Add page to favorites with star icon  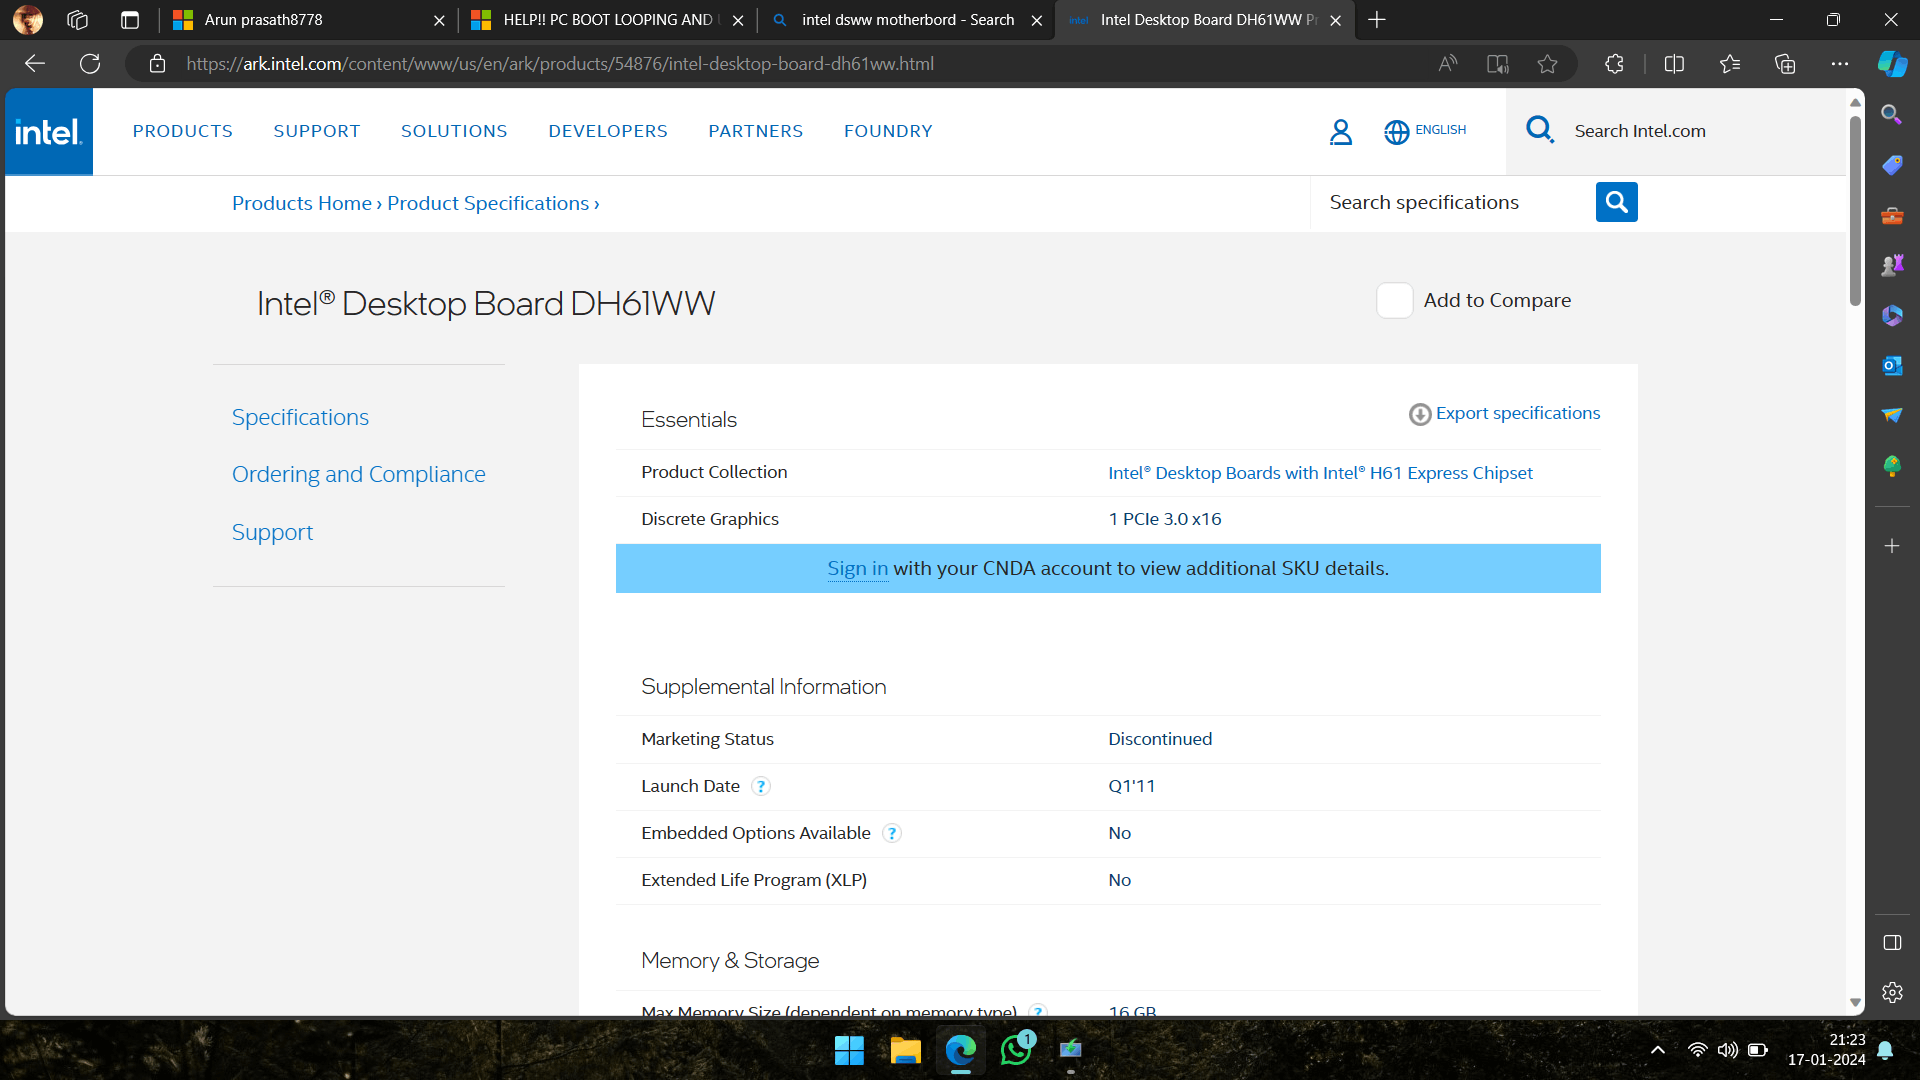tap(1547, 64)
